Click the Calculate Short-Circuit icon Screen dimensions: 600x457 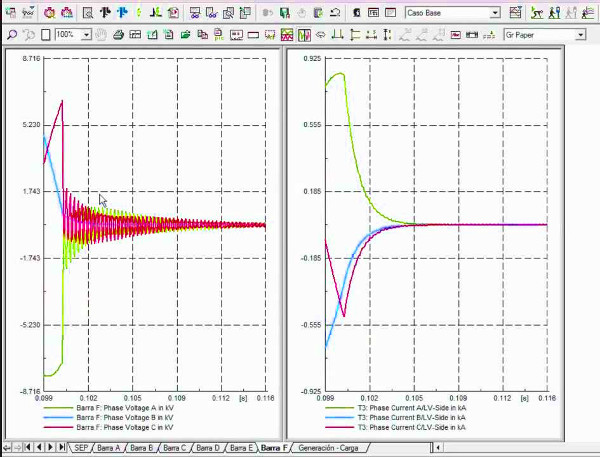(67, 13)
